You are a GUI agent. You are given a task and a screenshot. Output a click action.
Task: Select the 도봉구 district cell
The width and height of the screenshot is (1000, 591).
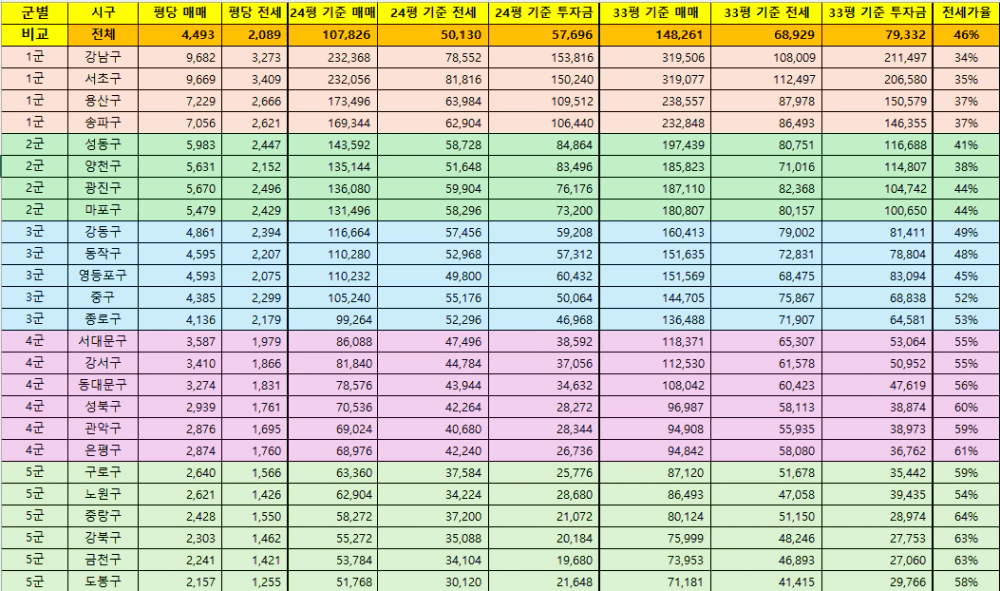103,581
